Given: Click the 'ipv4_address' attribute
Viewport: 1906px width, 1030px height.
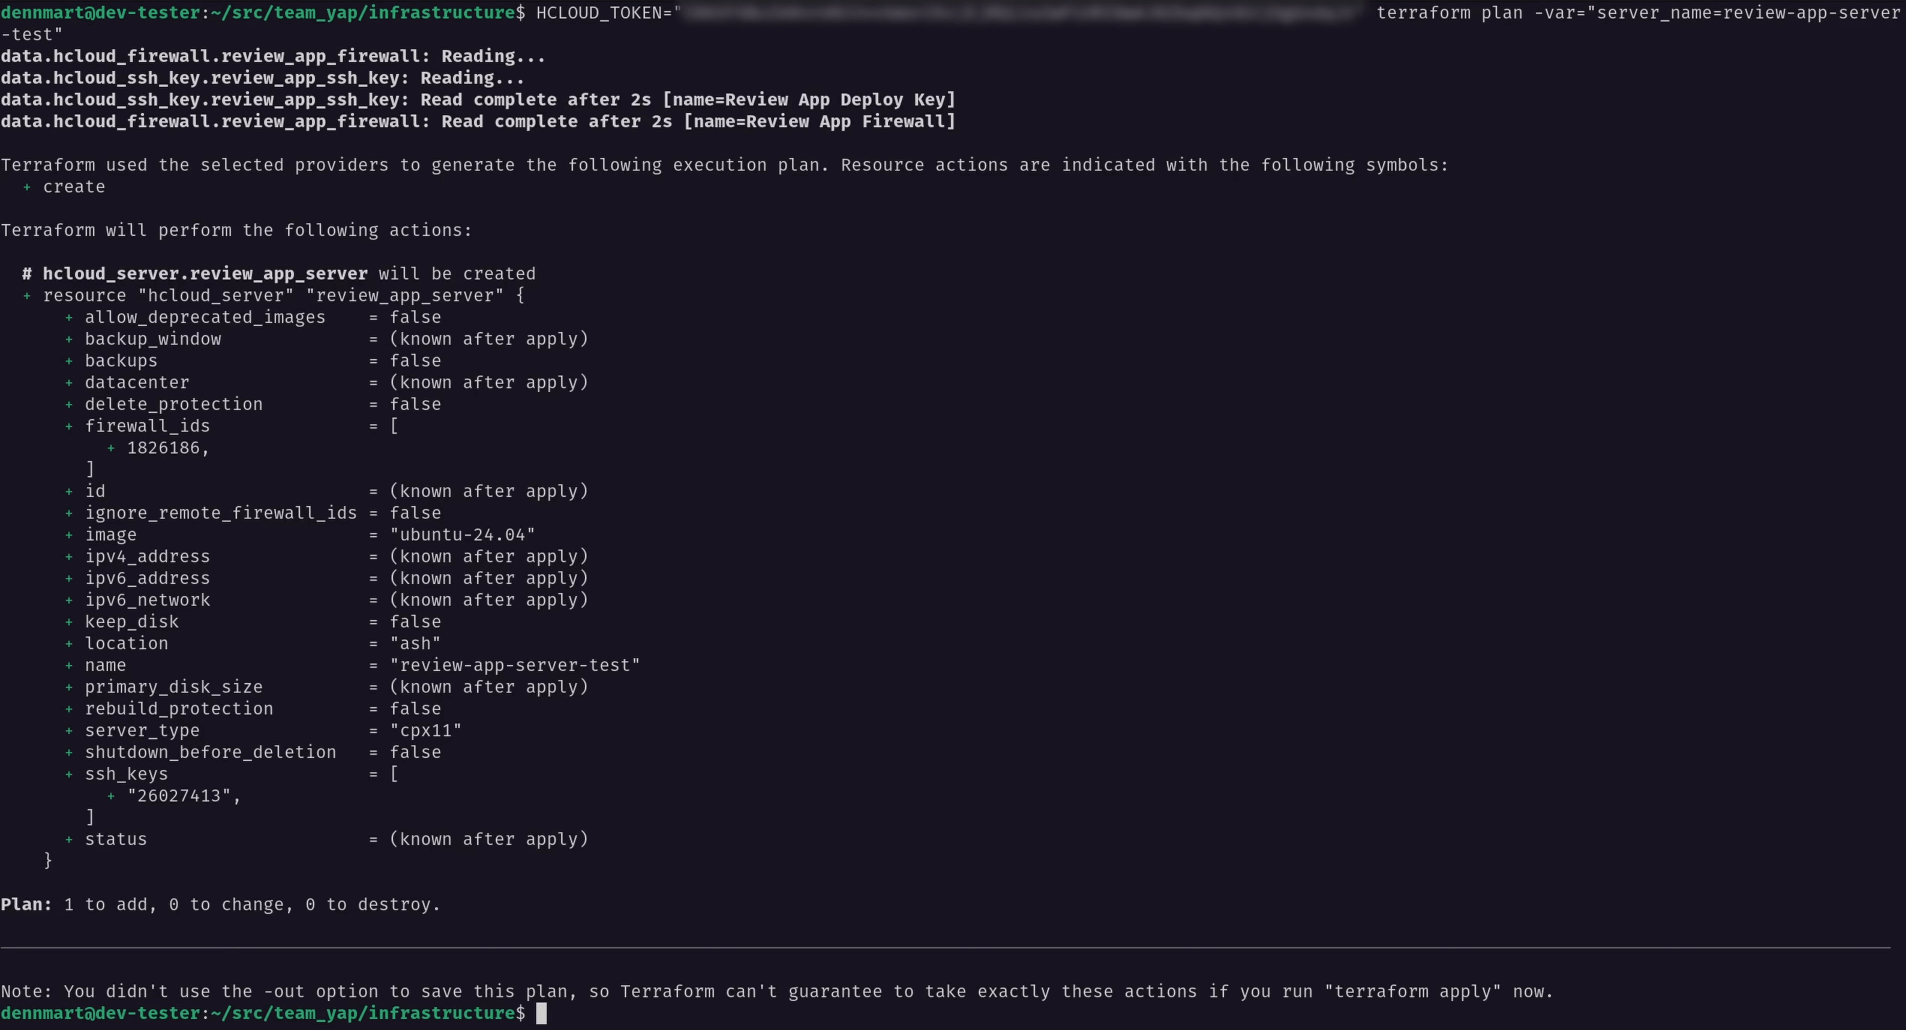Looking at the screenshot, I should tap(147, 557).
